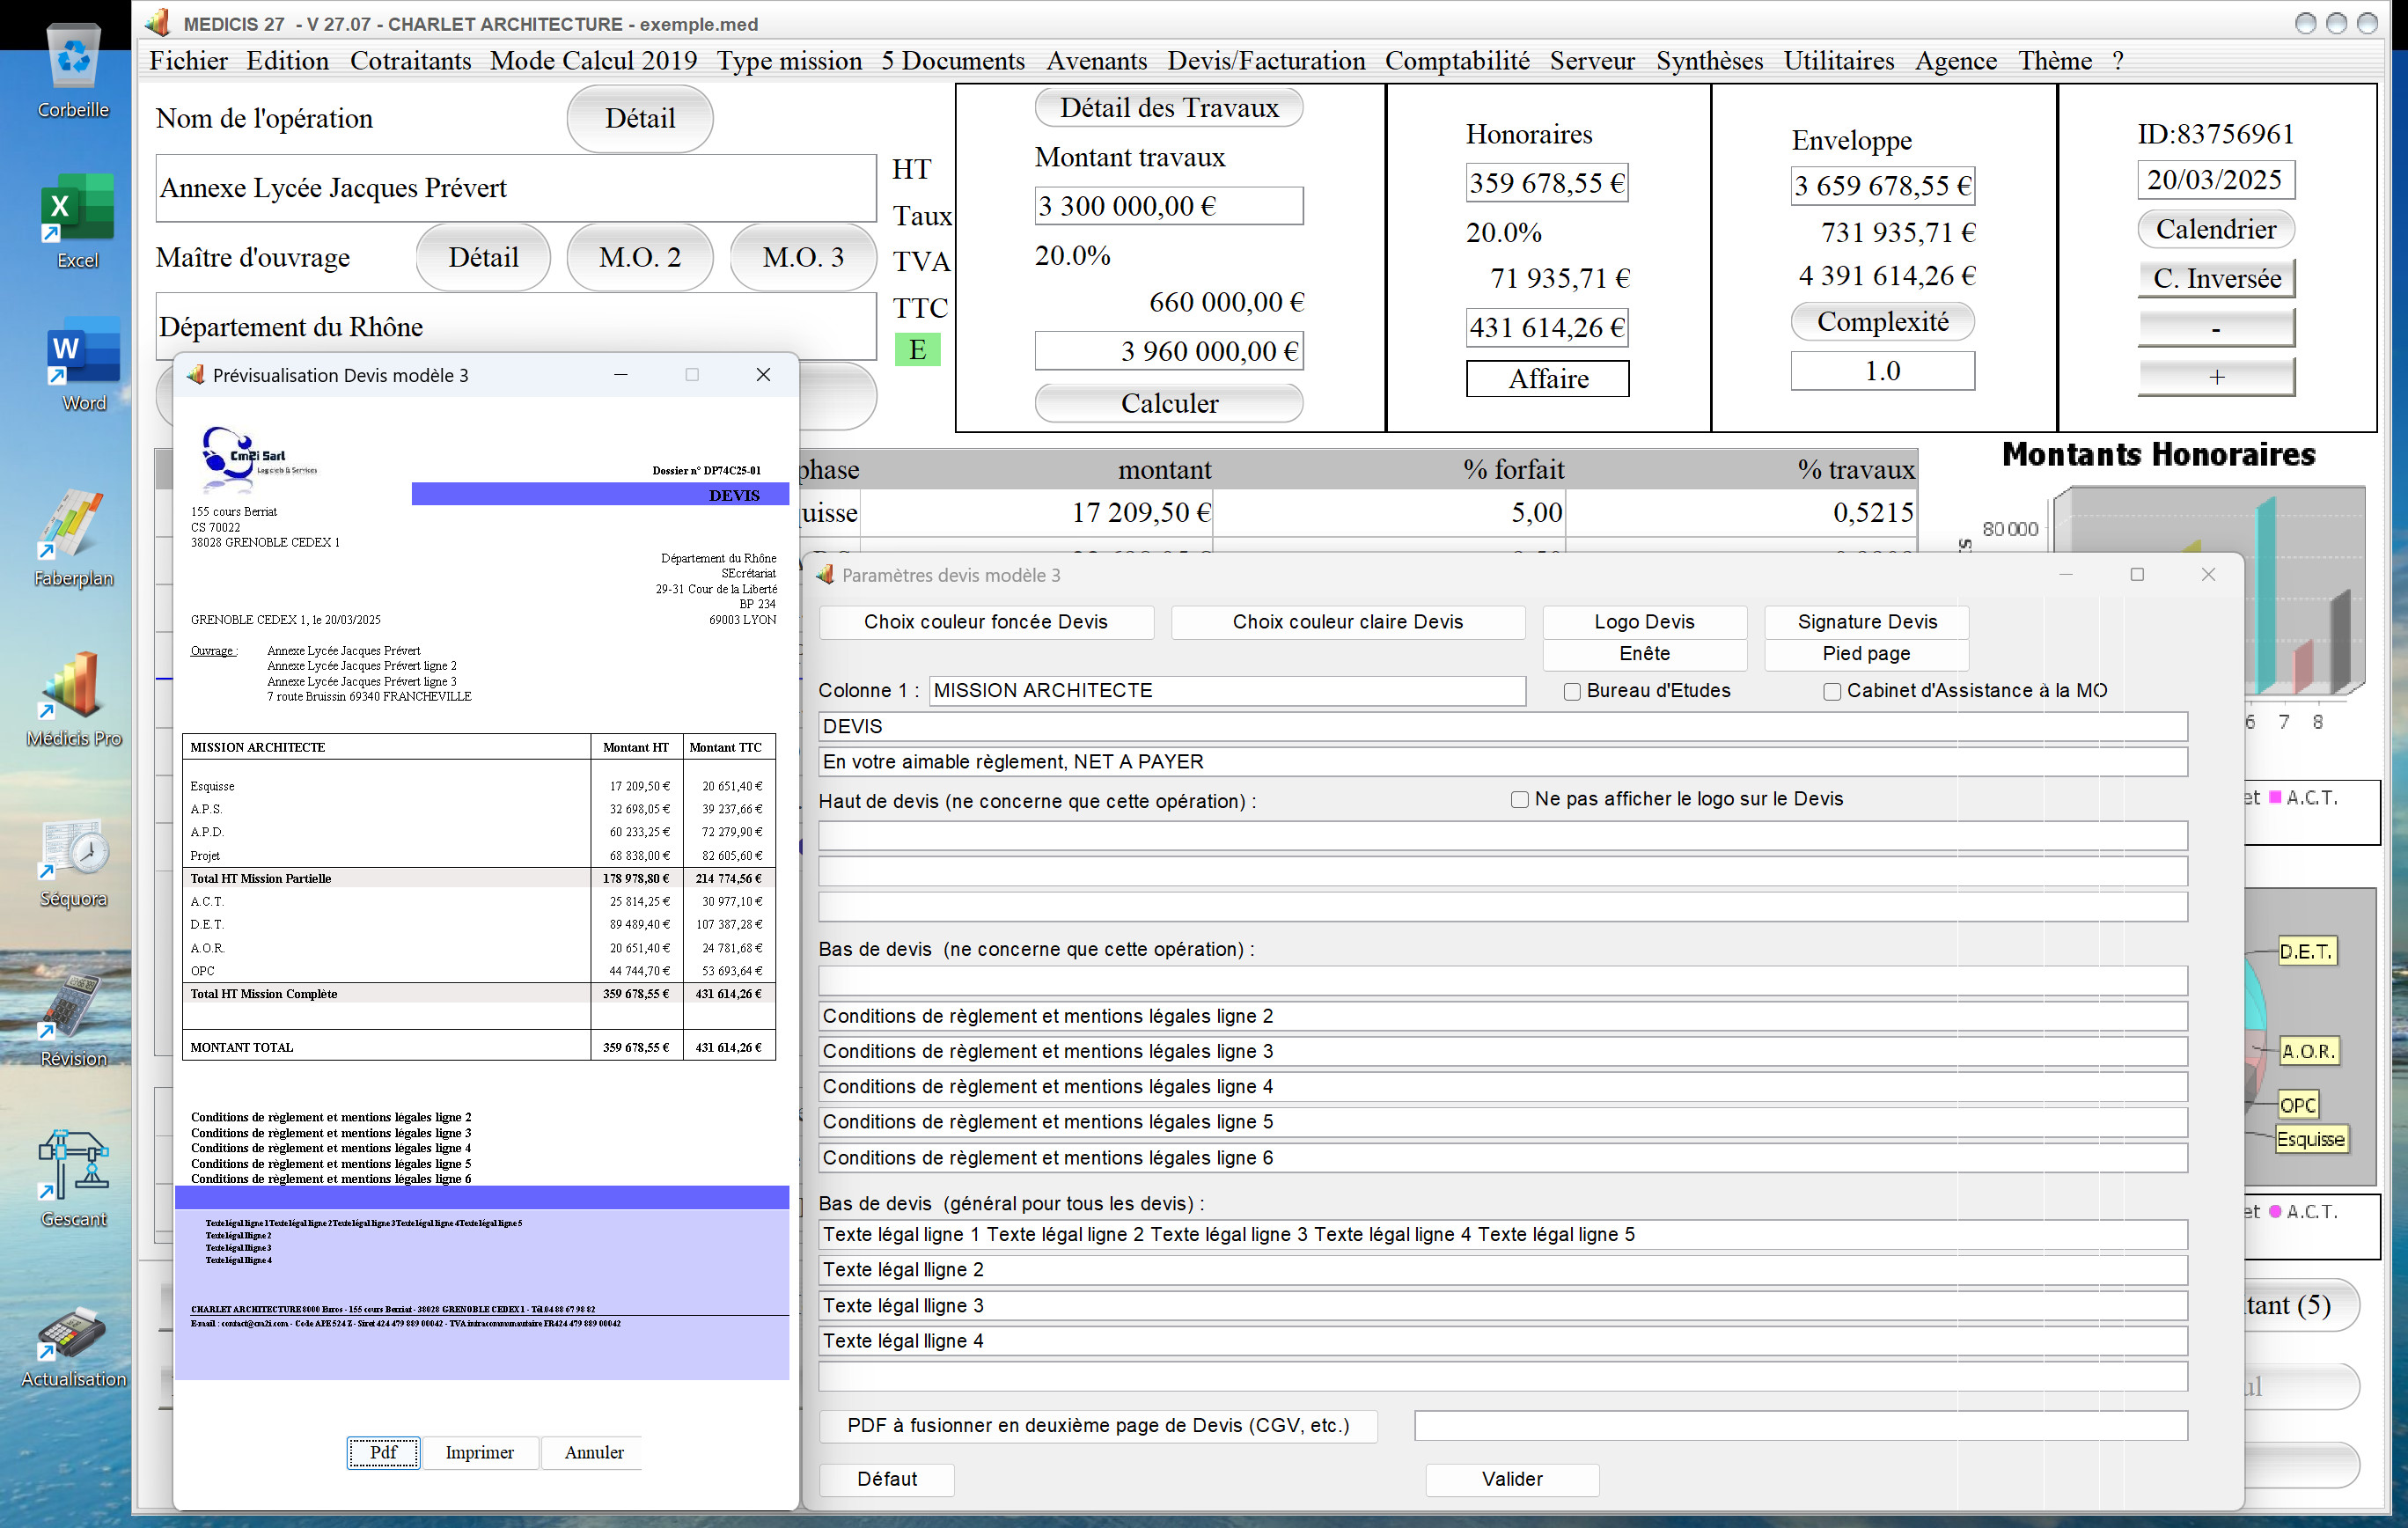The width and height of the screenshot is (2408, 1528).
Task: Click the Pied page button
Action: (x=1867, y=654)
